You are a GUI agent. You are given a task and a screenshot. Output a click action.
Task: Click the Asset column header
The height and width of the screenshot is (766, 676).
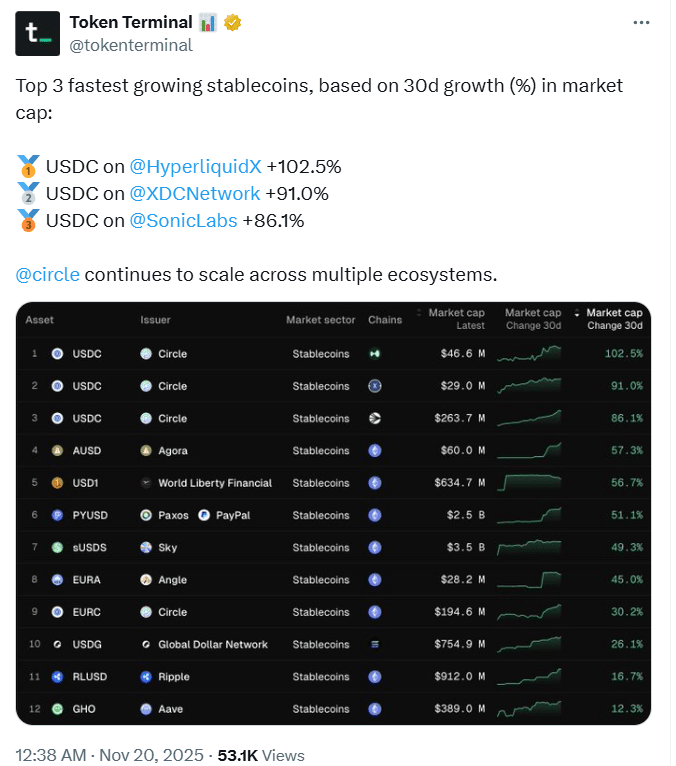point(39,319)
